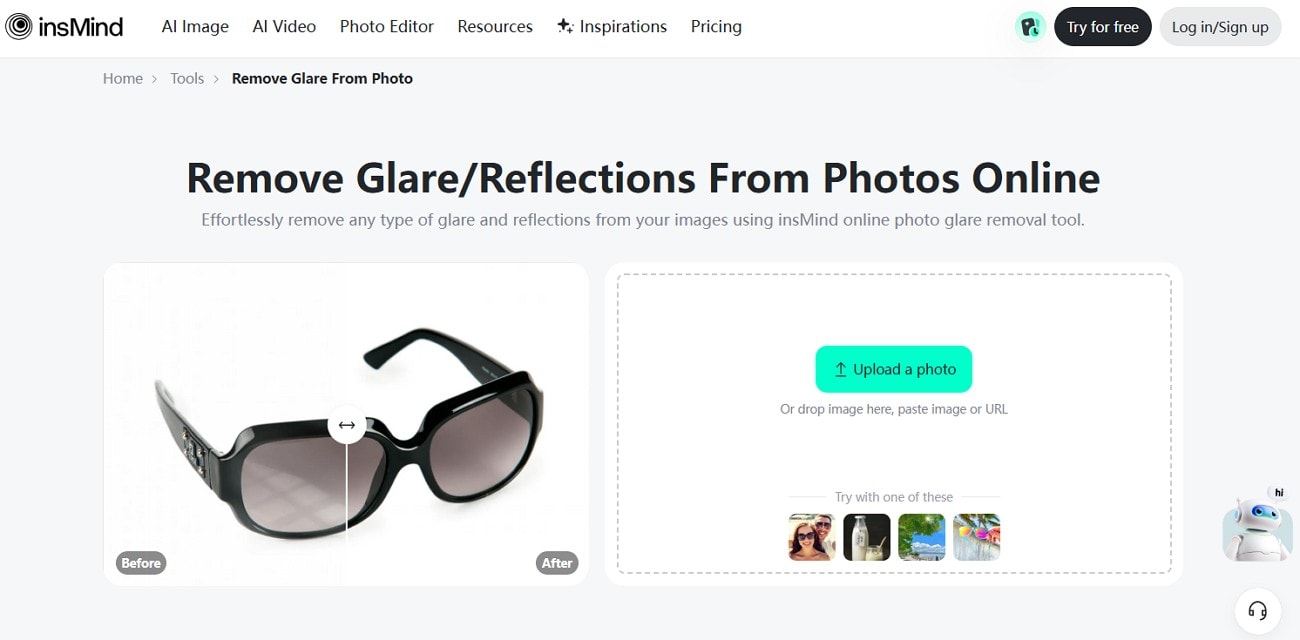Click the upload arrow icon on Upload button
The image size is (1300, 640).
840,369
